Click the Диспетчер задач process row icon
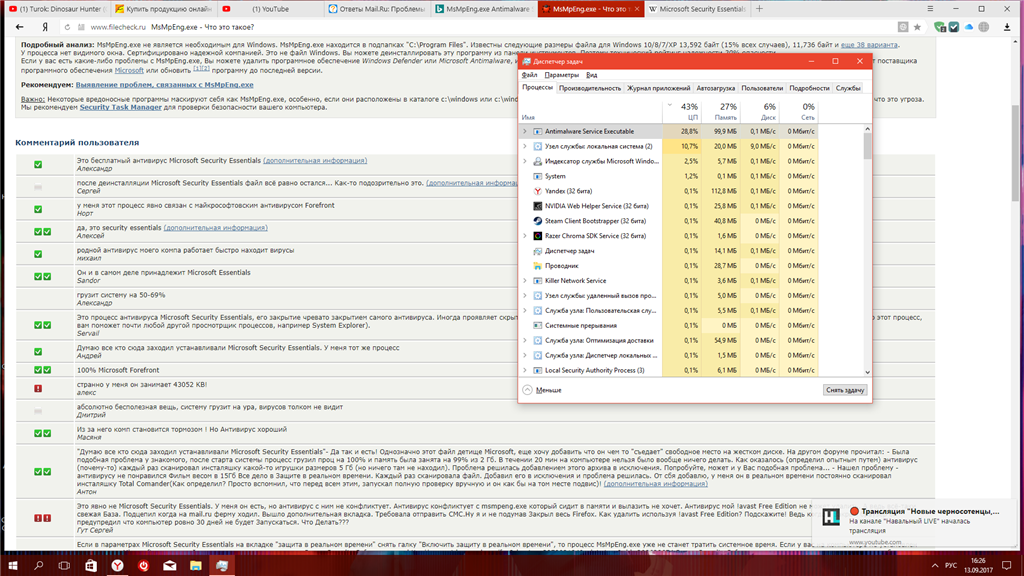 tap(537, 251)
